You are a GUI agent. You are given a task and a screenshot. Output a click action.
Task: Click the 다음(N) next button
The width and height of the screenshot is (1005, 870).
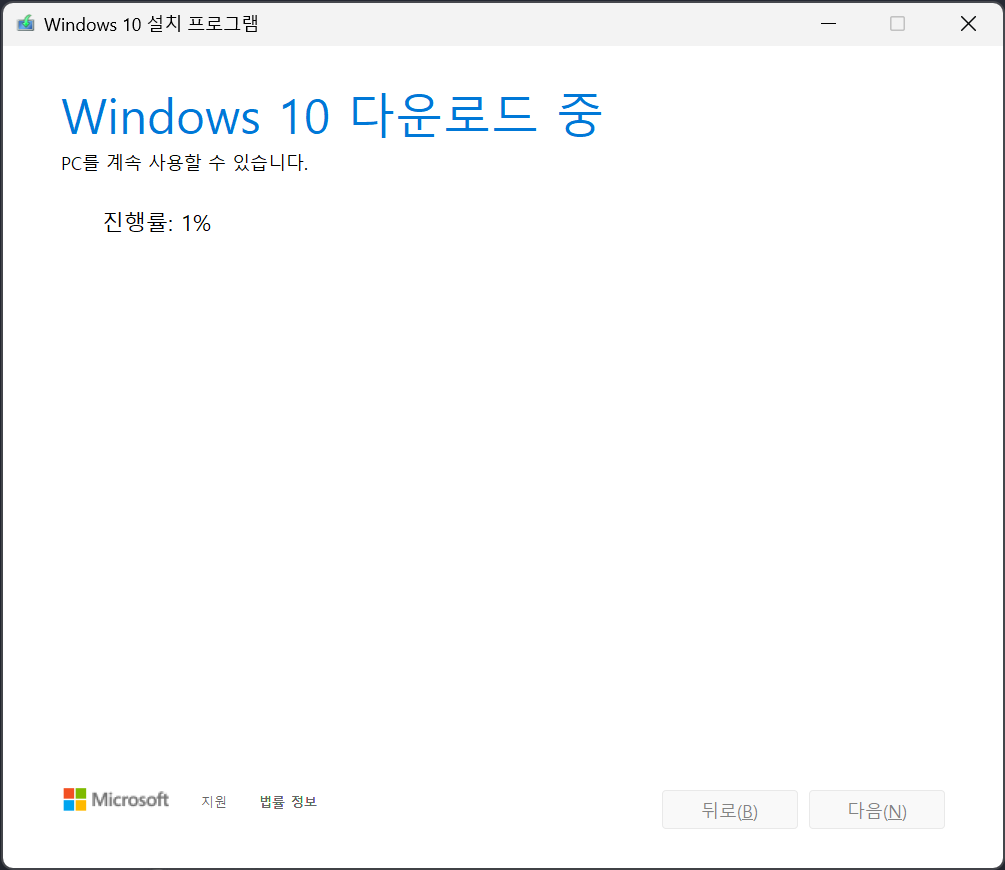(x=877, y=810)
